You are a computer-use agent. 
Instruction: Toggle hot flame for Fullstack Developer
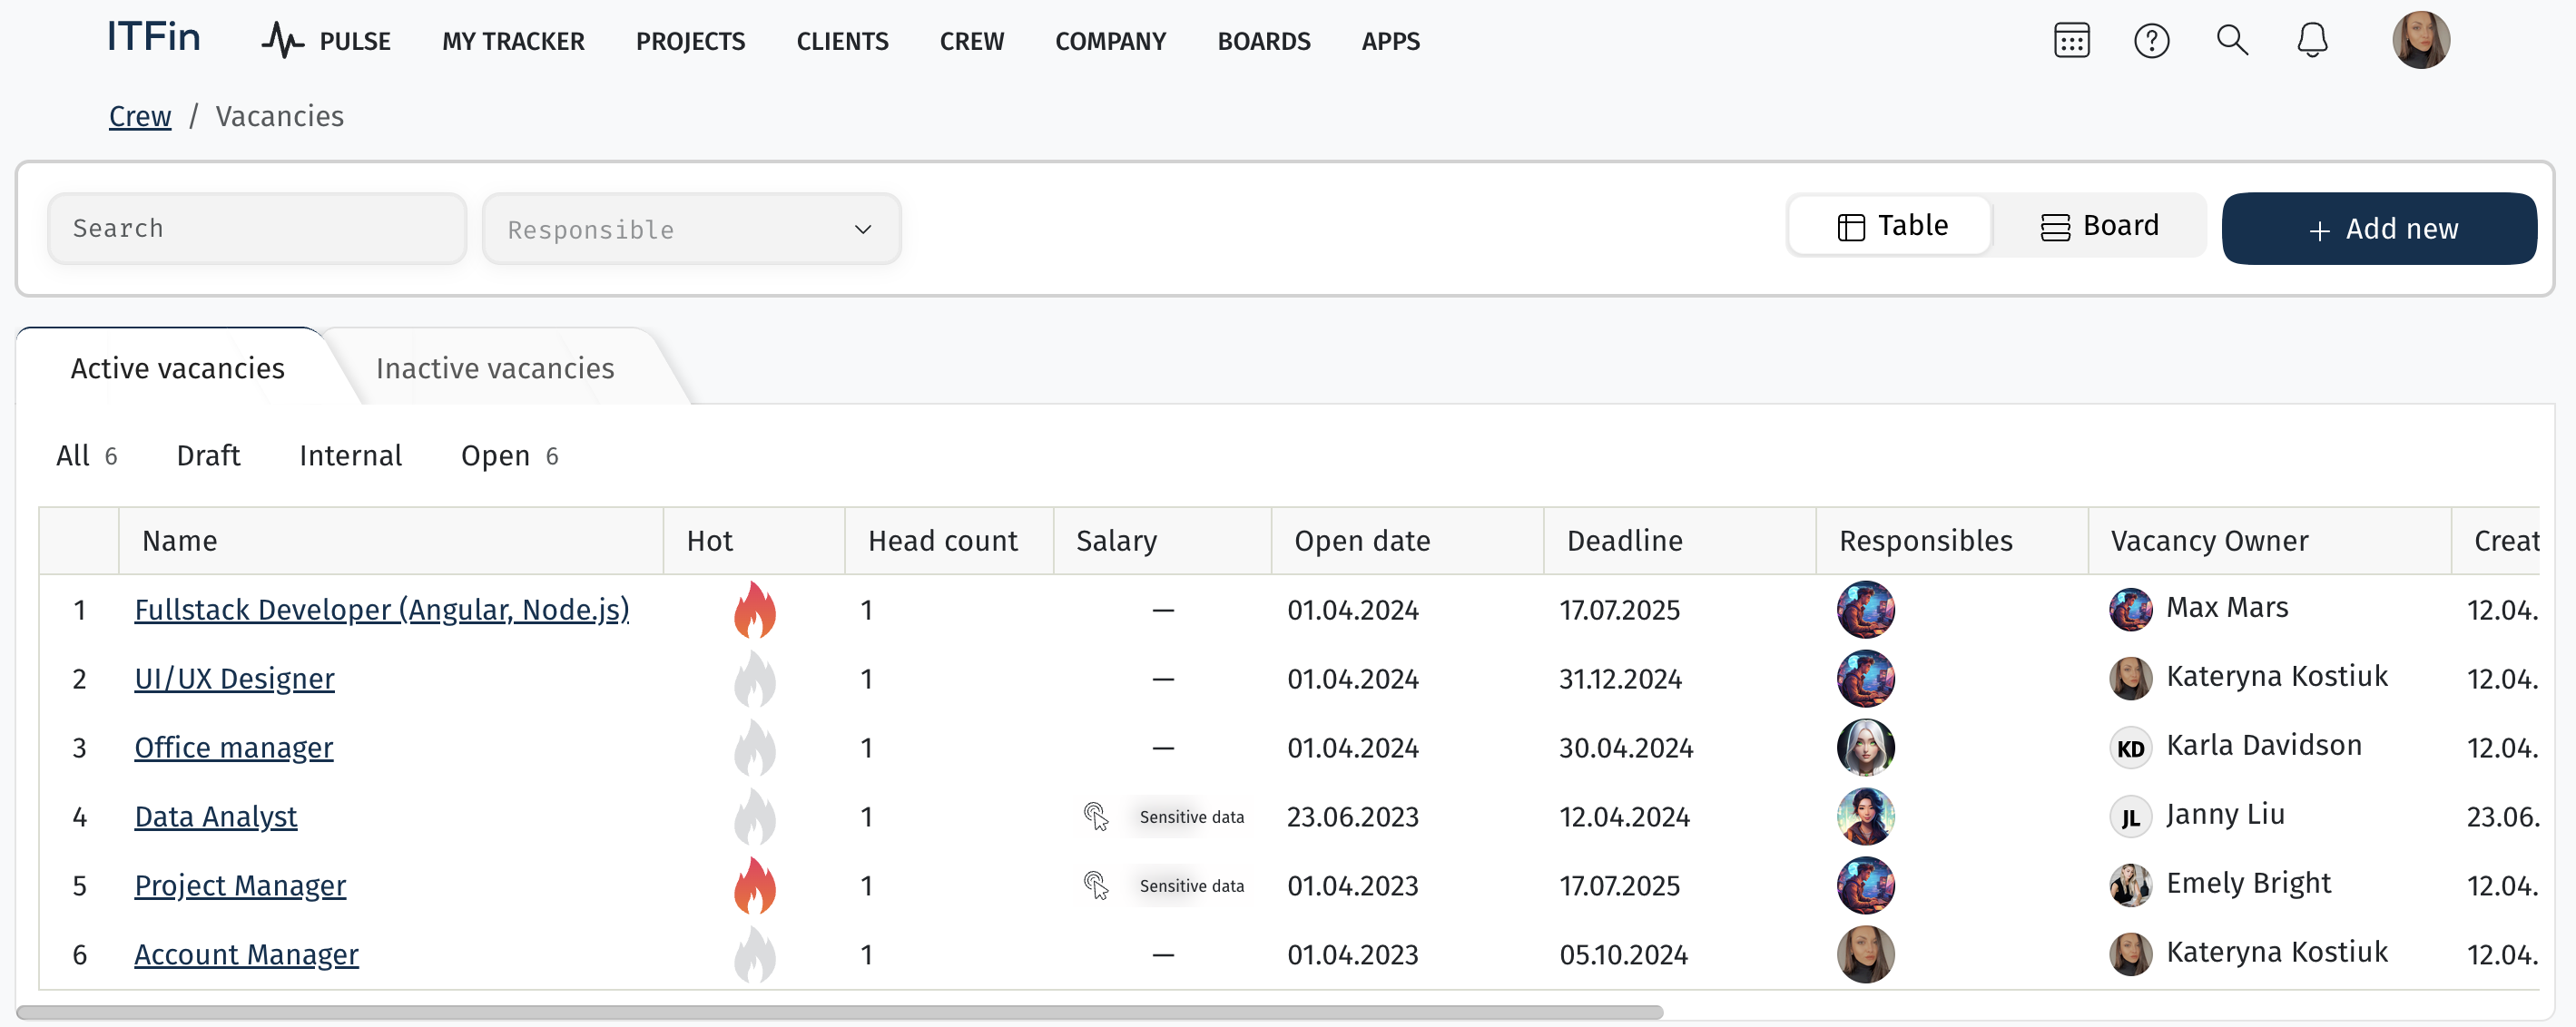(x=755, y=610)
